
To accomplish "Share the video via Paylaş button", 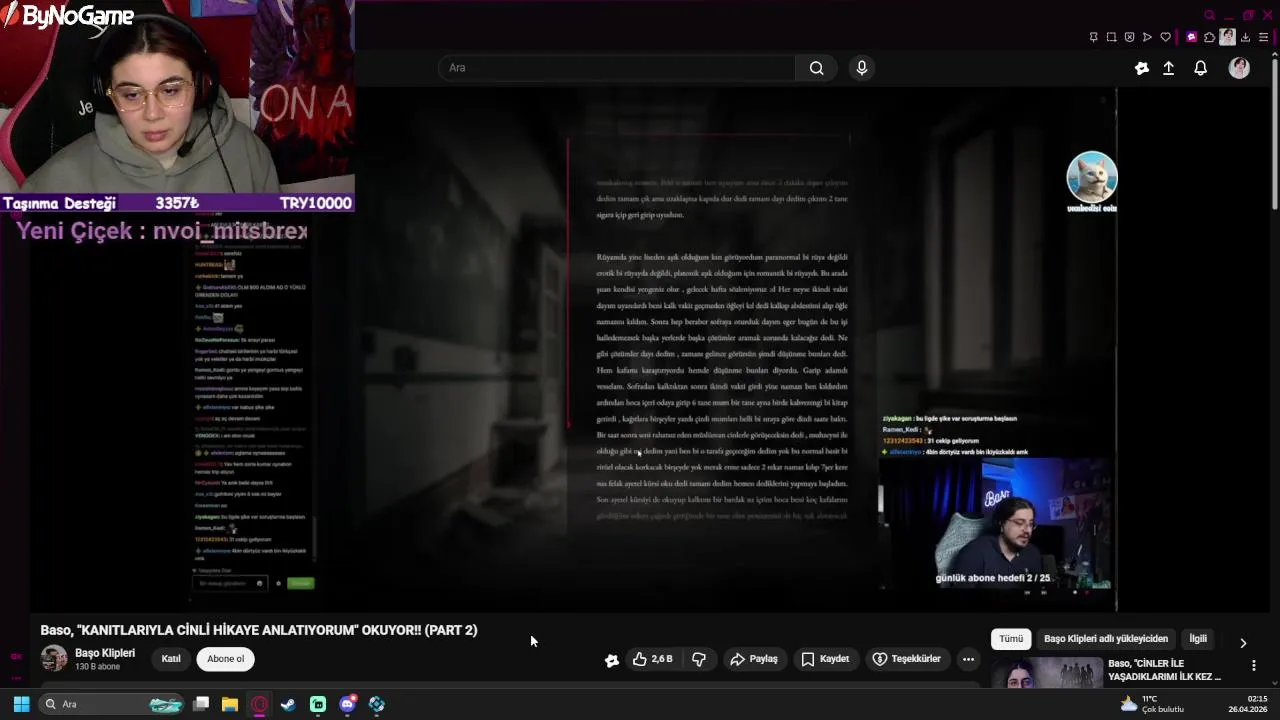I will (754, 659).
